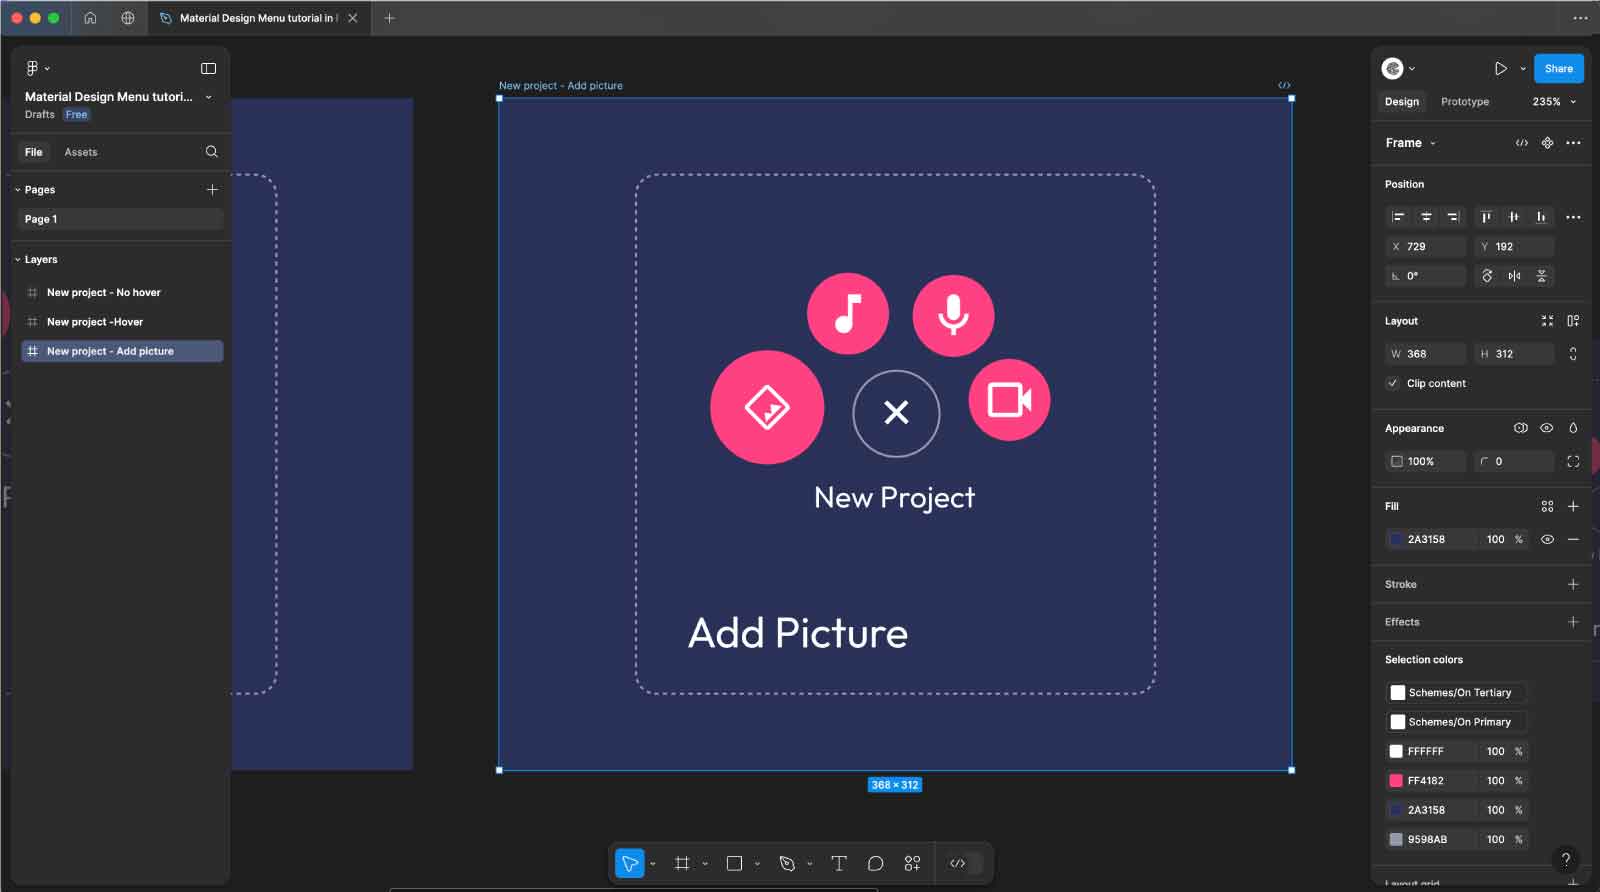
Task: Open the Actions tool in bottom toolbar
Action: (912, 864)
